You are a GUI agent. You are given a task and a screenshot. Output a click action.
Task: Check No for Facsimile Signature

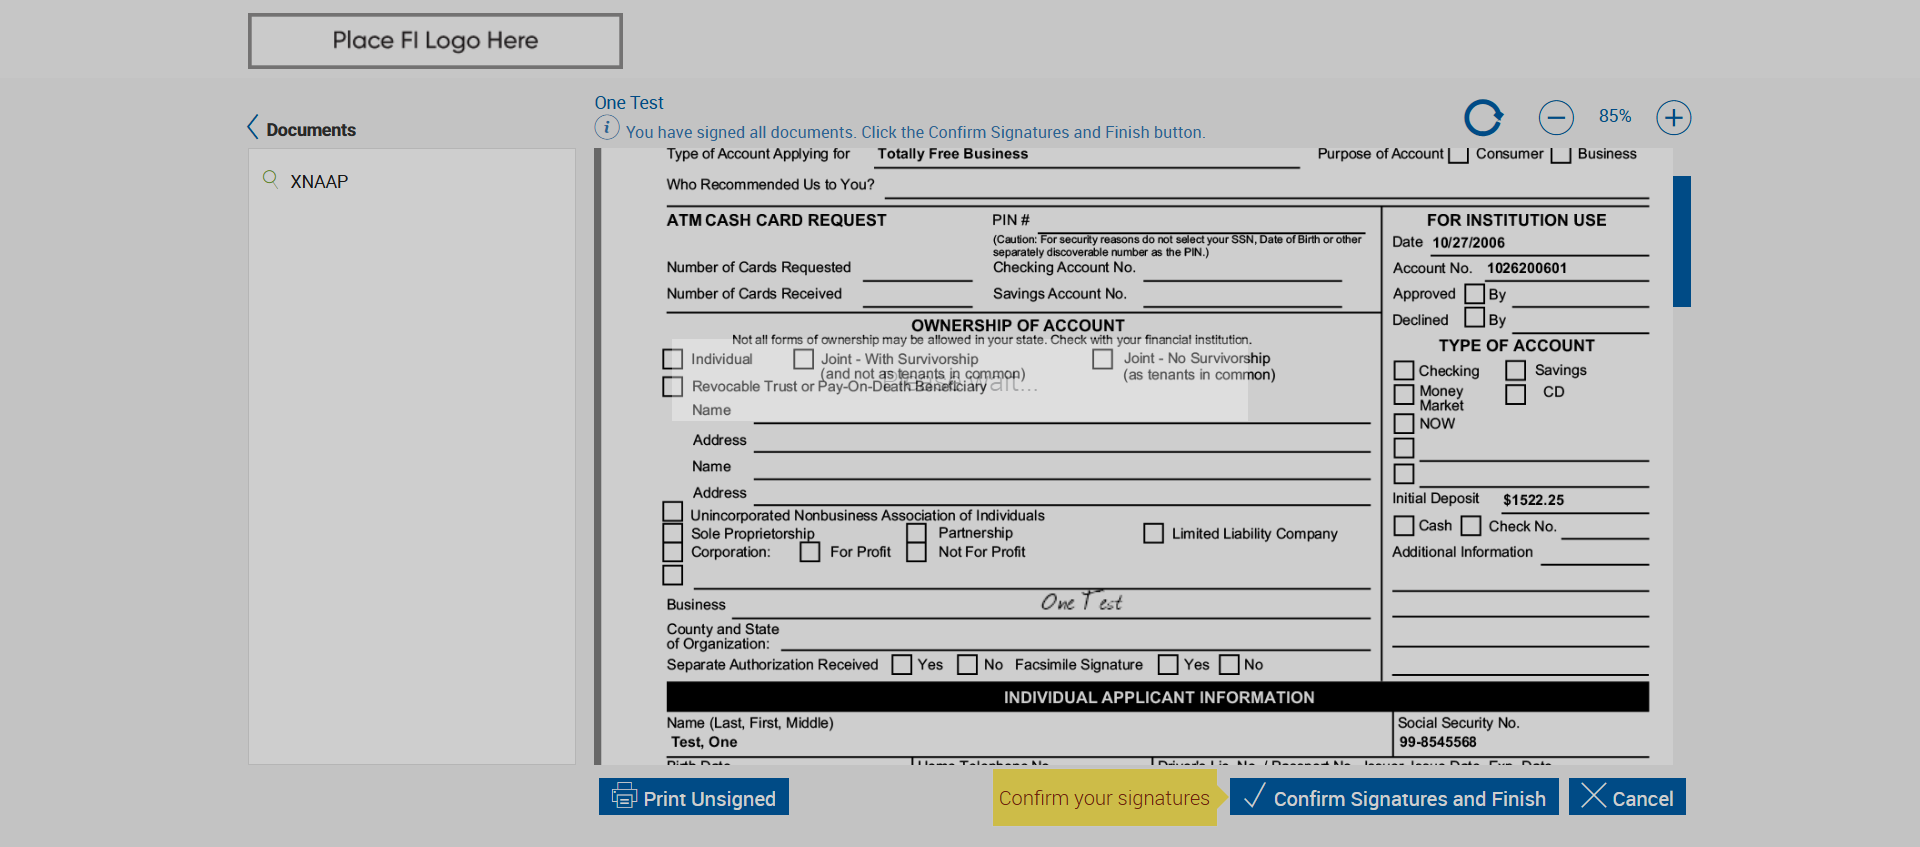(x=1229, y=664)
